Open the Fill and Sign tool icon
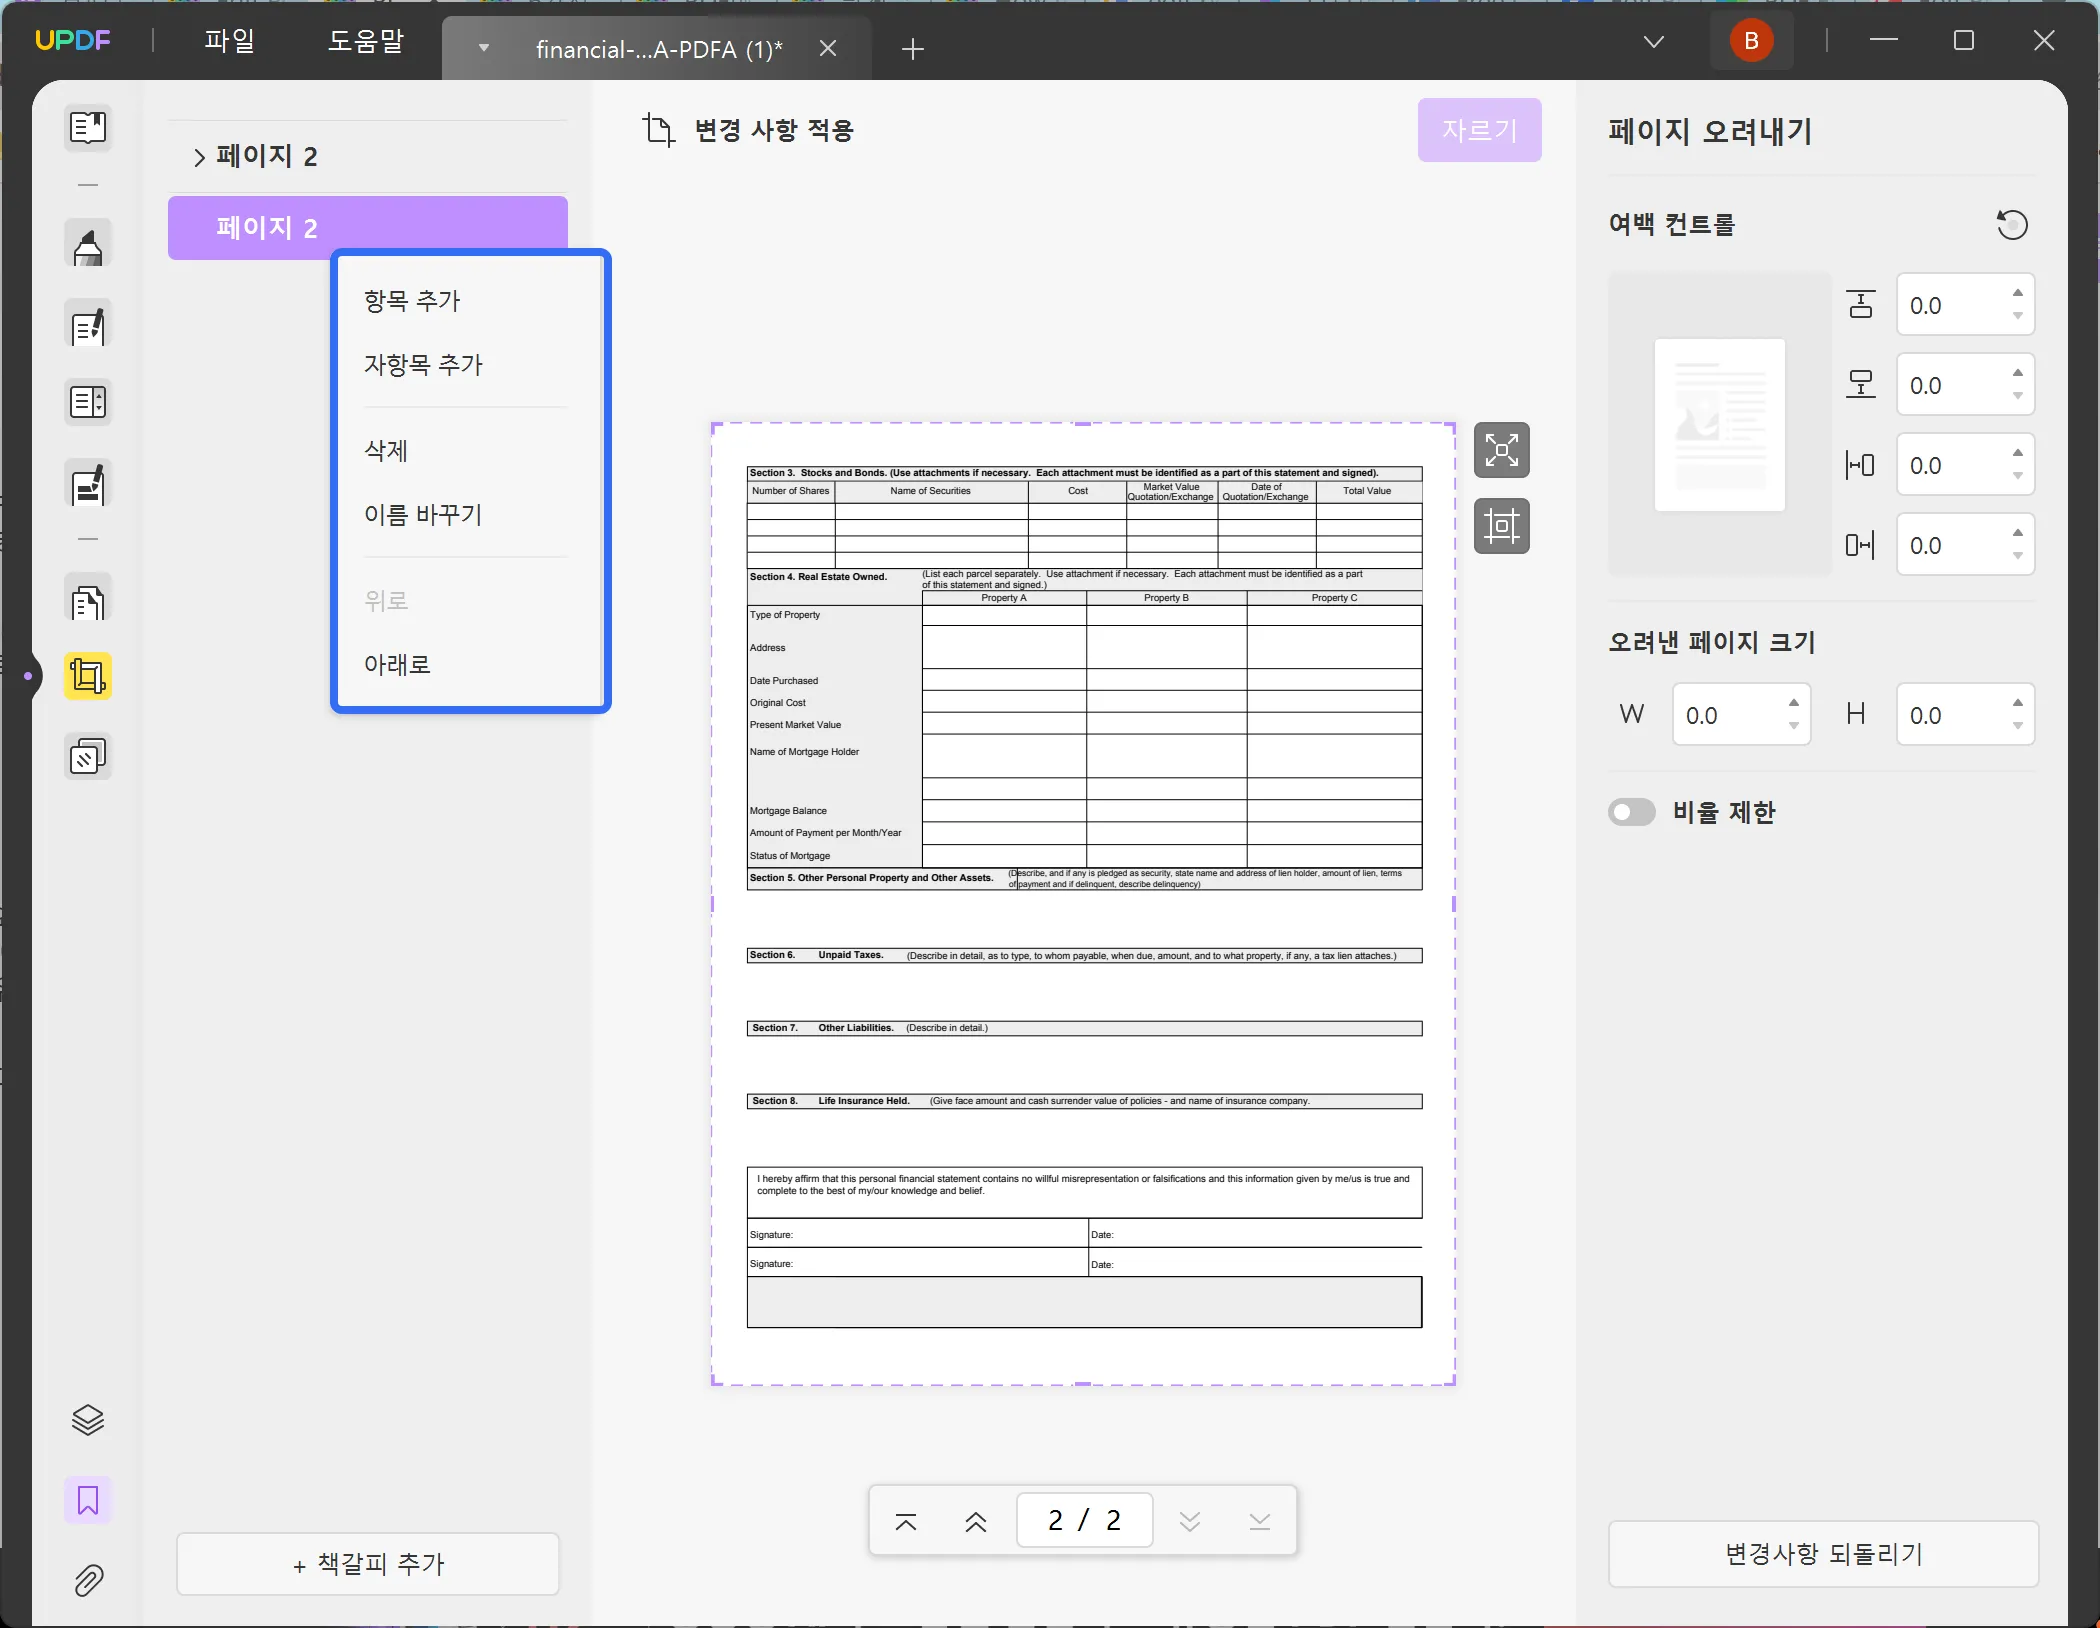 pos(88,484)
